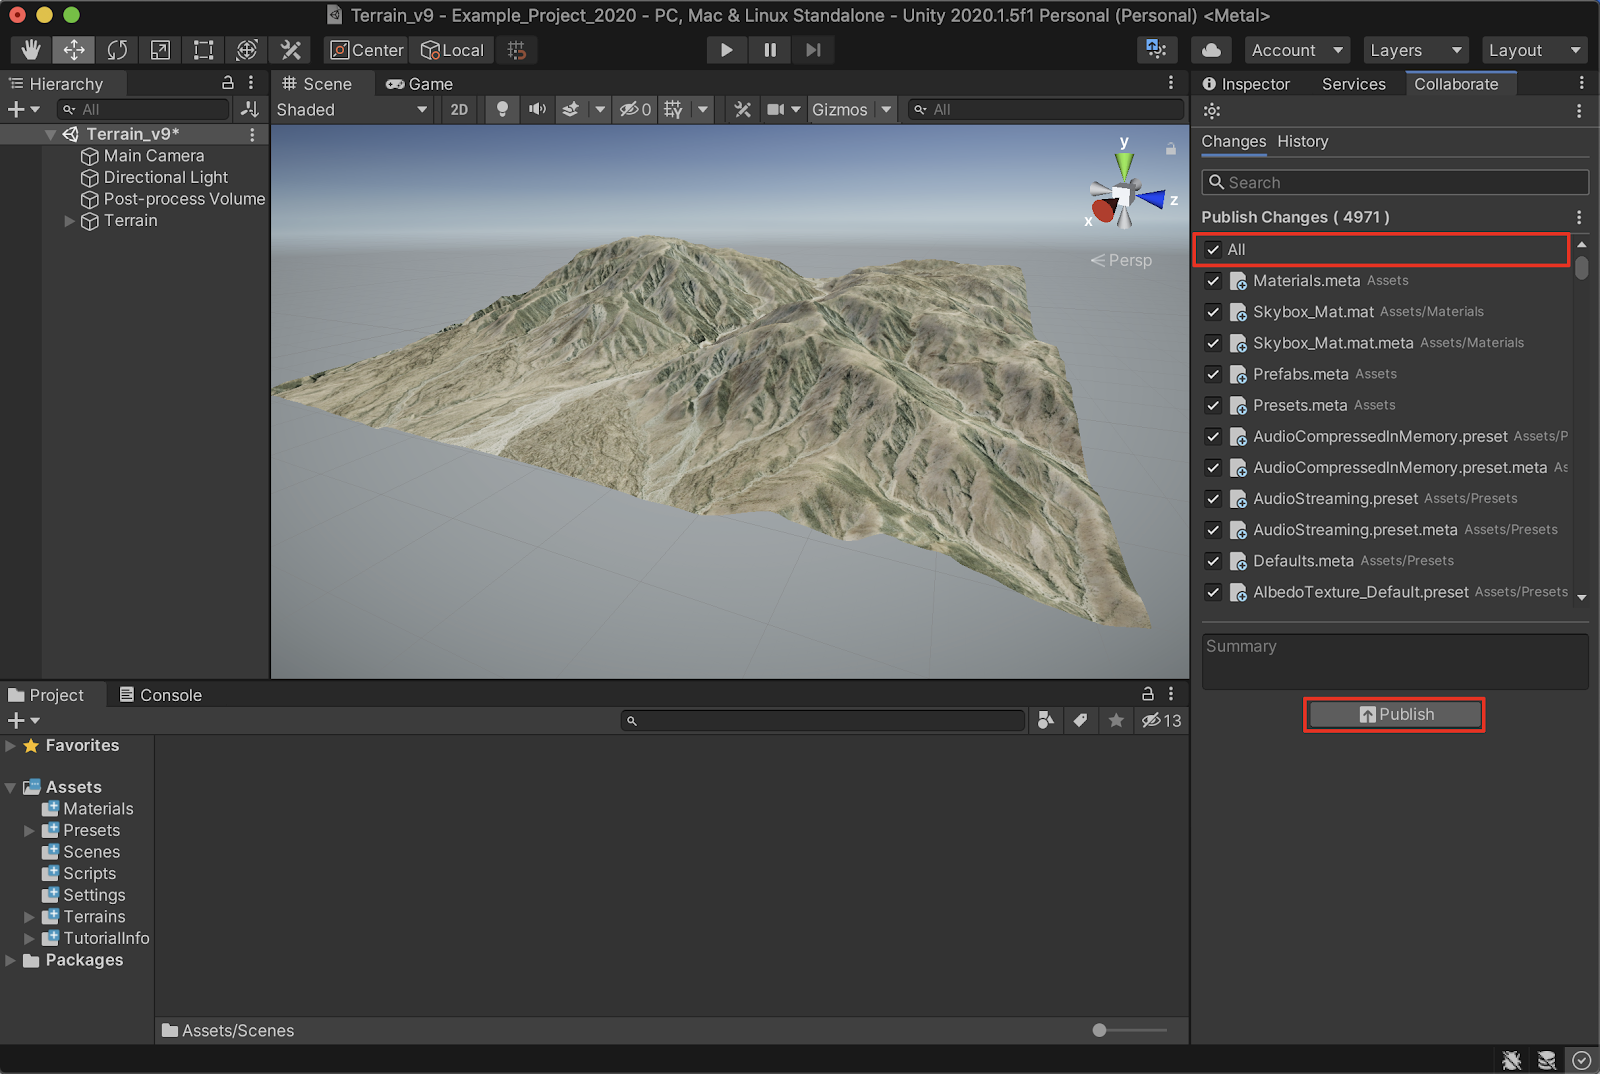Screen dimensions: 1600x1074
Task: Click the Publish button
Action: pos(1394,714)
